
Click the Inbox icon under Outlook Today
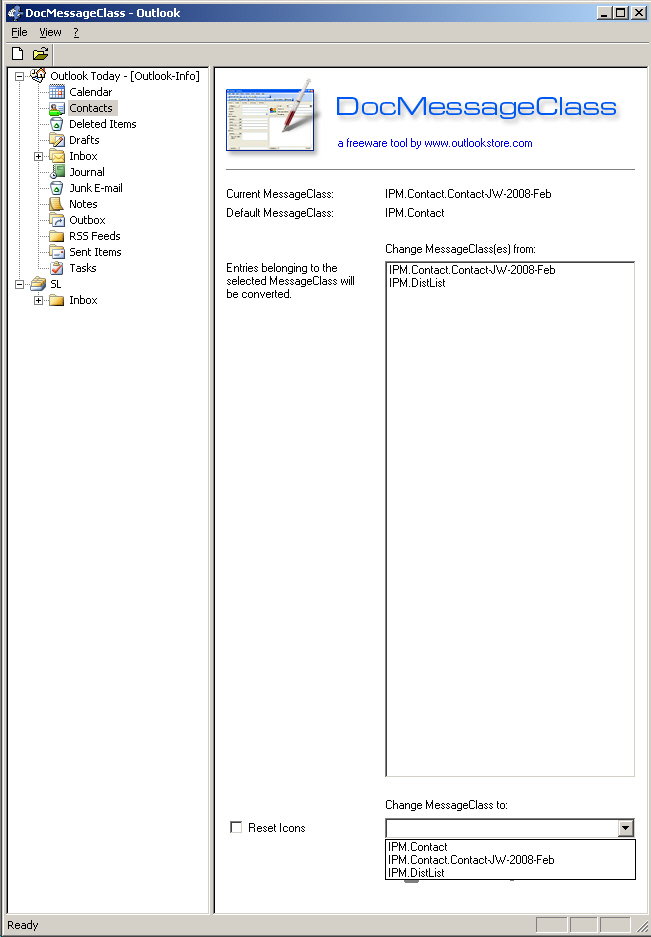coord(57,156)
